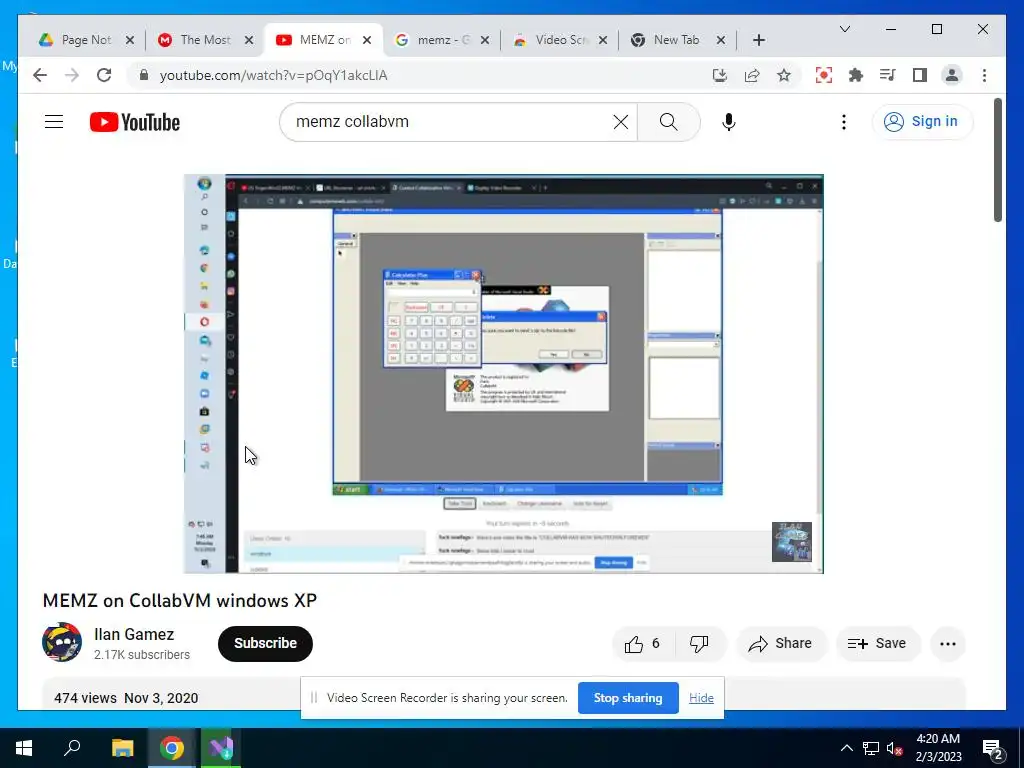Bookmark this tab with star

(784, 76)
